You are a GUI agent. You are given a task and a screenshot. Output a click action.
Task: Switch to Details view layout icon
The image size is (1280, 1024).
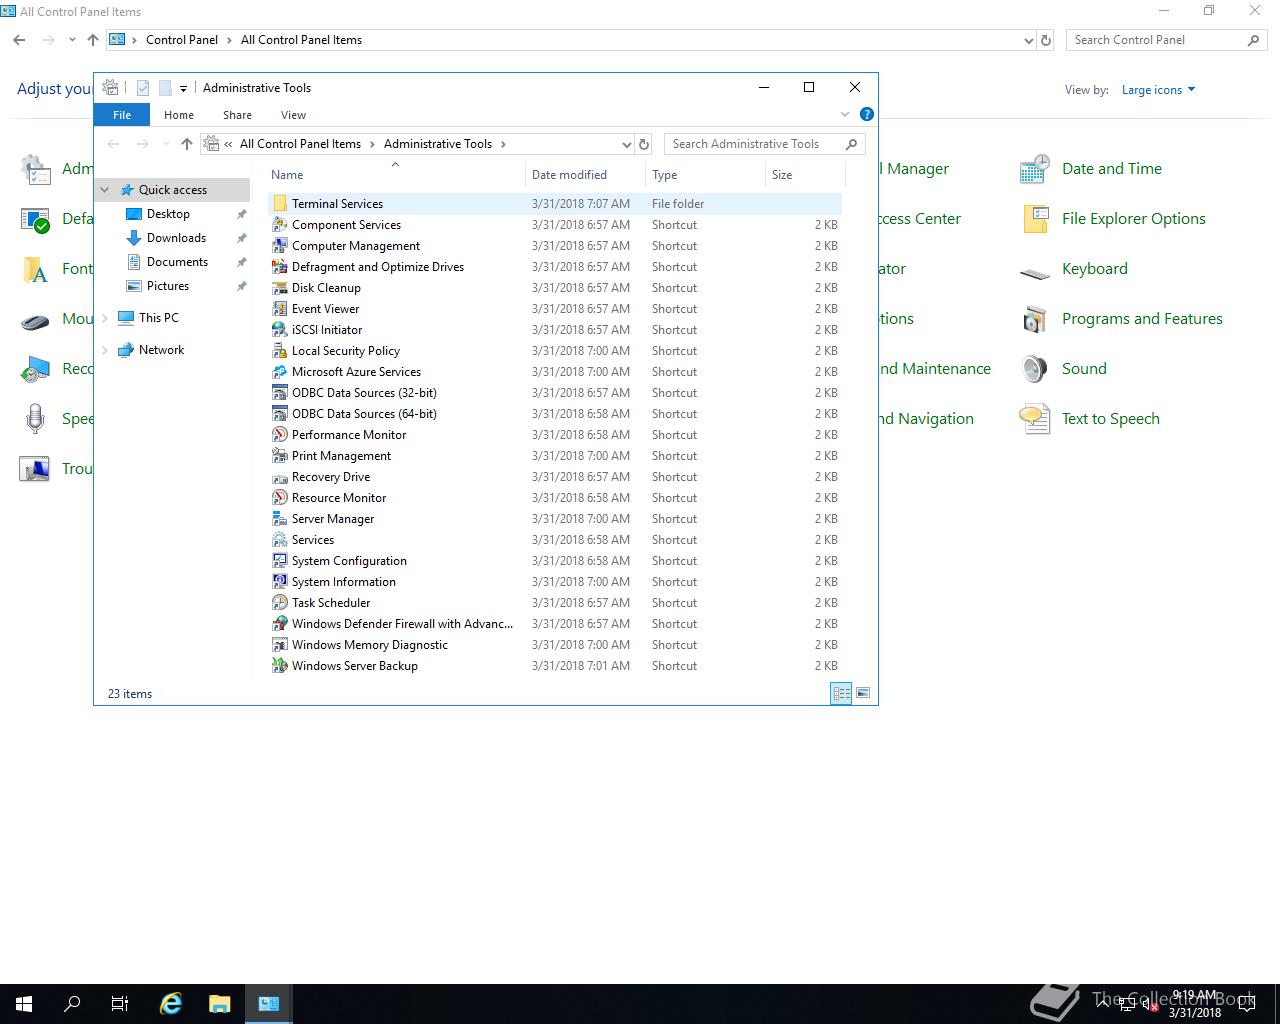coord(841,693)
